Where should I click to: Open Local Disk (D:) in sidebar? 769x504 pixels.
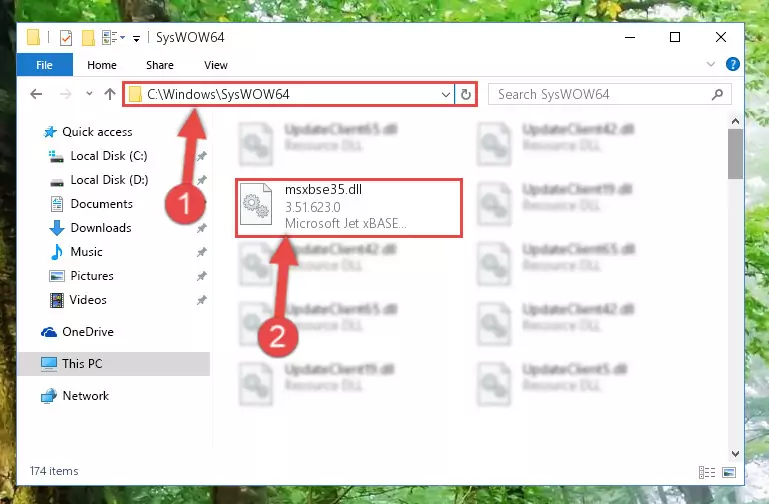109,179
